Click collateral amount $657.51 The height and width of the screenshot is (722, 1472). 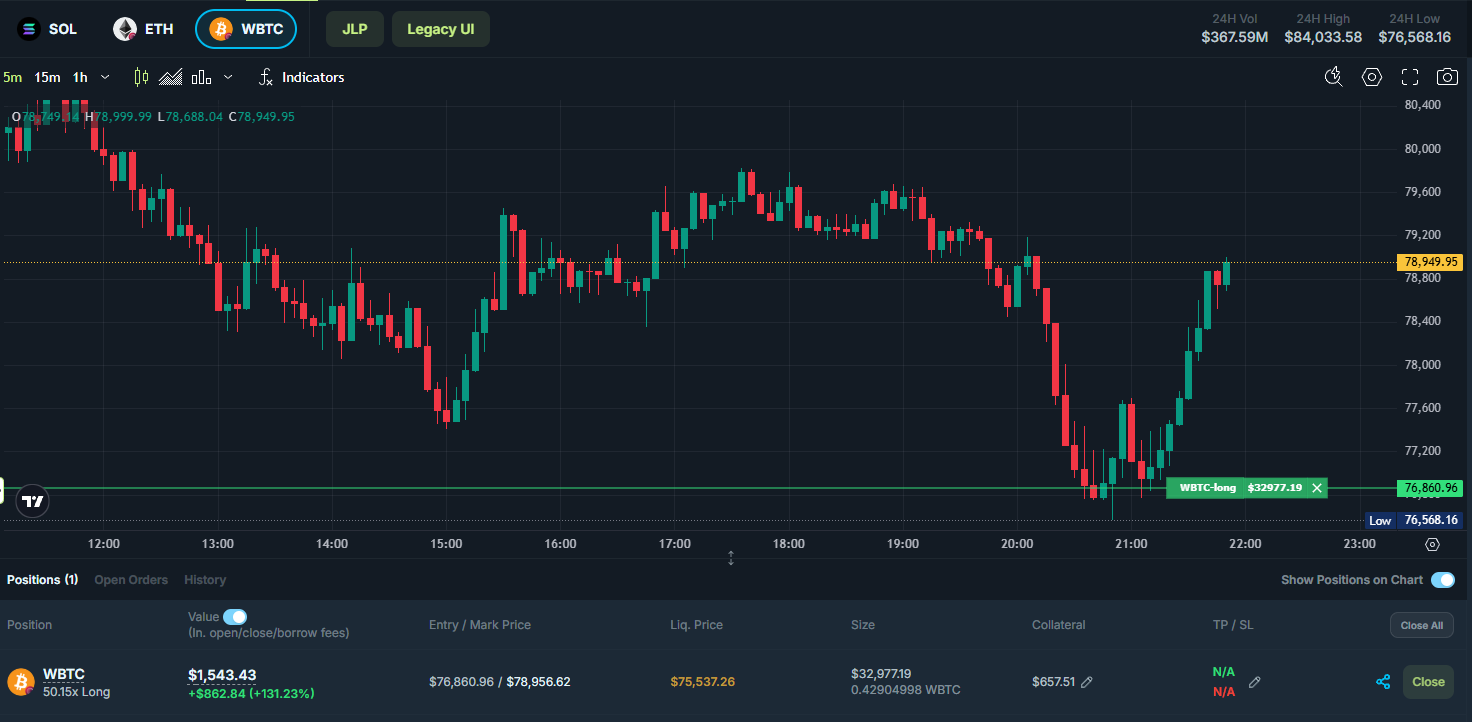point(1053,682)
